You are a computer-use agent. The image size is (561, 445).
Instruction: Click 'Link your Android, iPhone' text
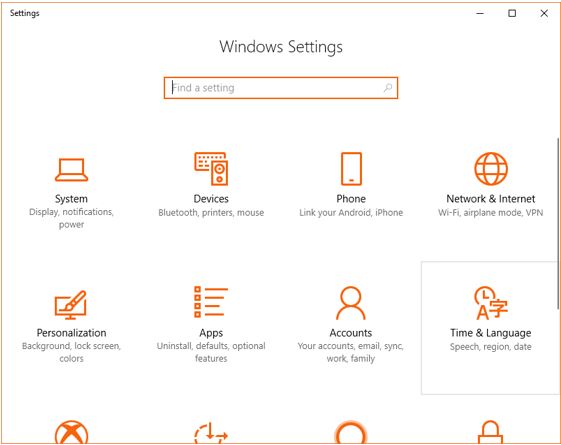(x=351, y=213)
